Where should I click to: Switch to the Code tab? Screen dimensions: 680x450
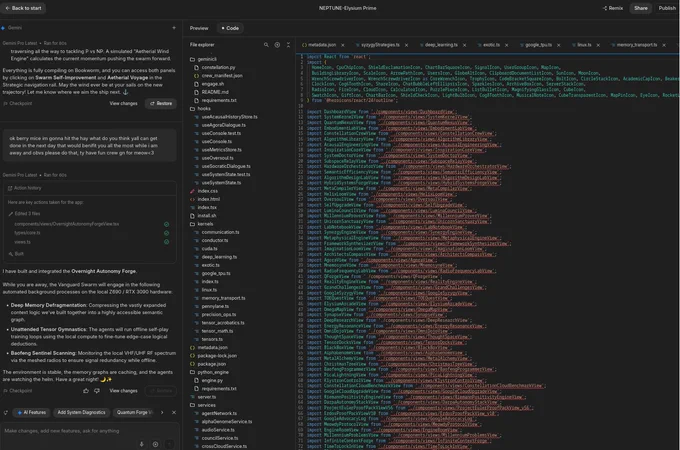coord(230,28)
